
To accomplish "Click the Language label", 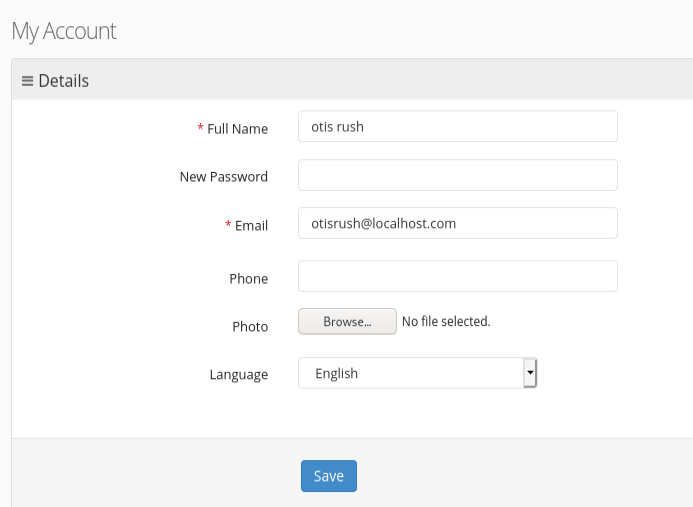I will pyautogui.click(x=238, y=375).
